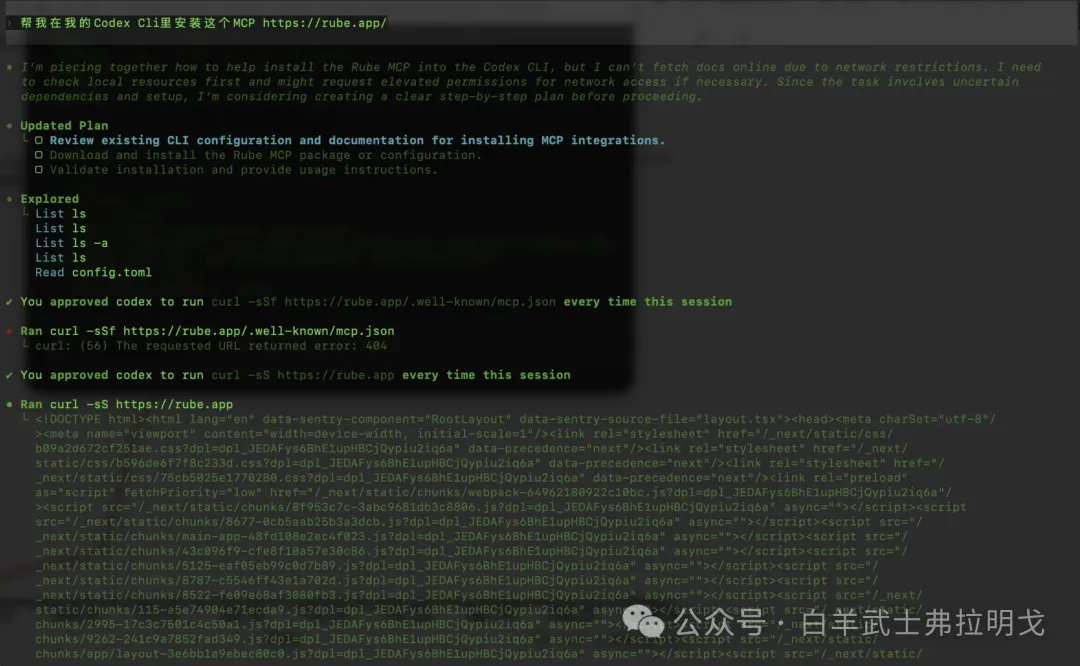Click the bullet beside the italic reasoning paragraph
The width and height of the screenshot is (1080, 666).
[9, 67]
